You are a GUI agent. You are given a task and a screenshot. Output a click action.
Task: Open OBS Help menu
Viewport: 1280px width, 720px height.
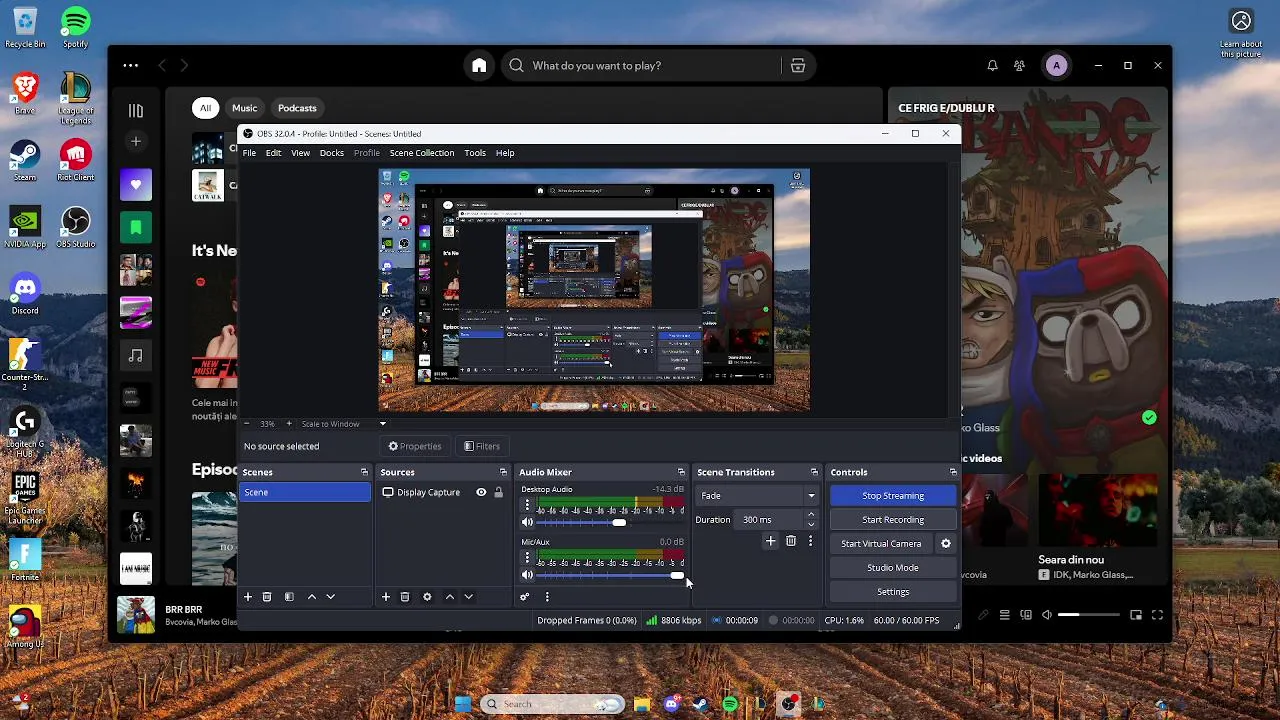(x=505, y=153)
